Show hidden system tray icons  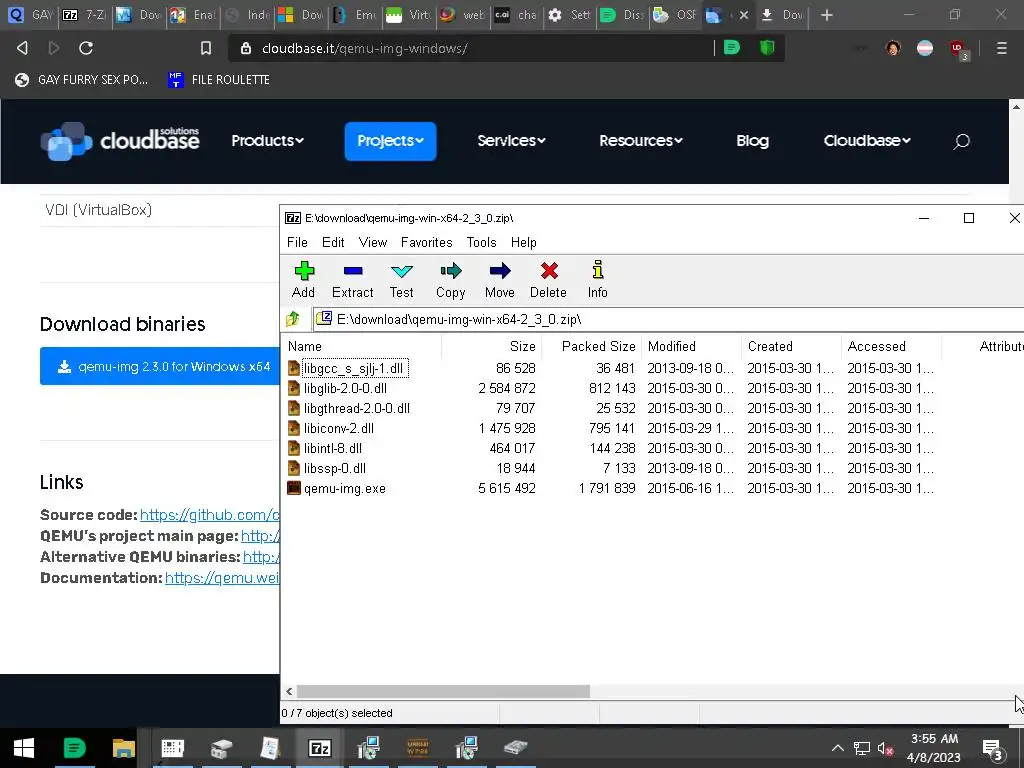click(x=837, y=748)
